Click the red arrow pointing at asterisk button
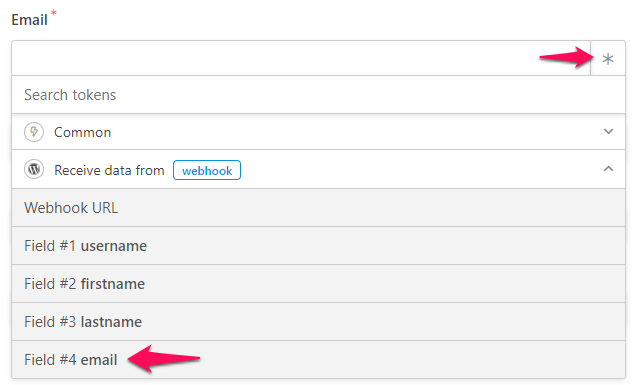The image size is (636, 385). 566,57
